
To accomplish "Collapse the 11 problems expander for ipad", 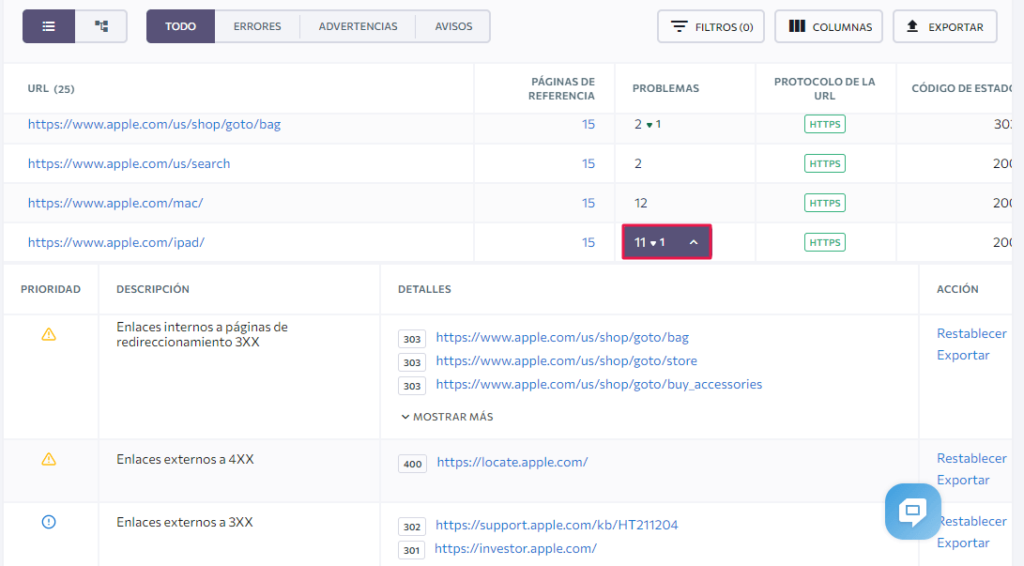I will (x=667, y=242).
